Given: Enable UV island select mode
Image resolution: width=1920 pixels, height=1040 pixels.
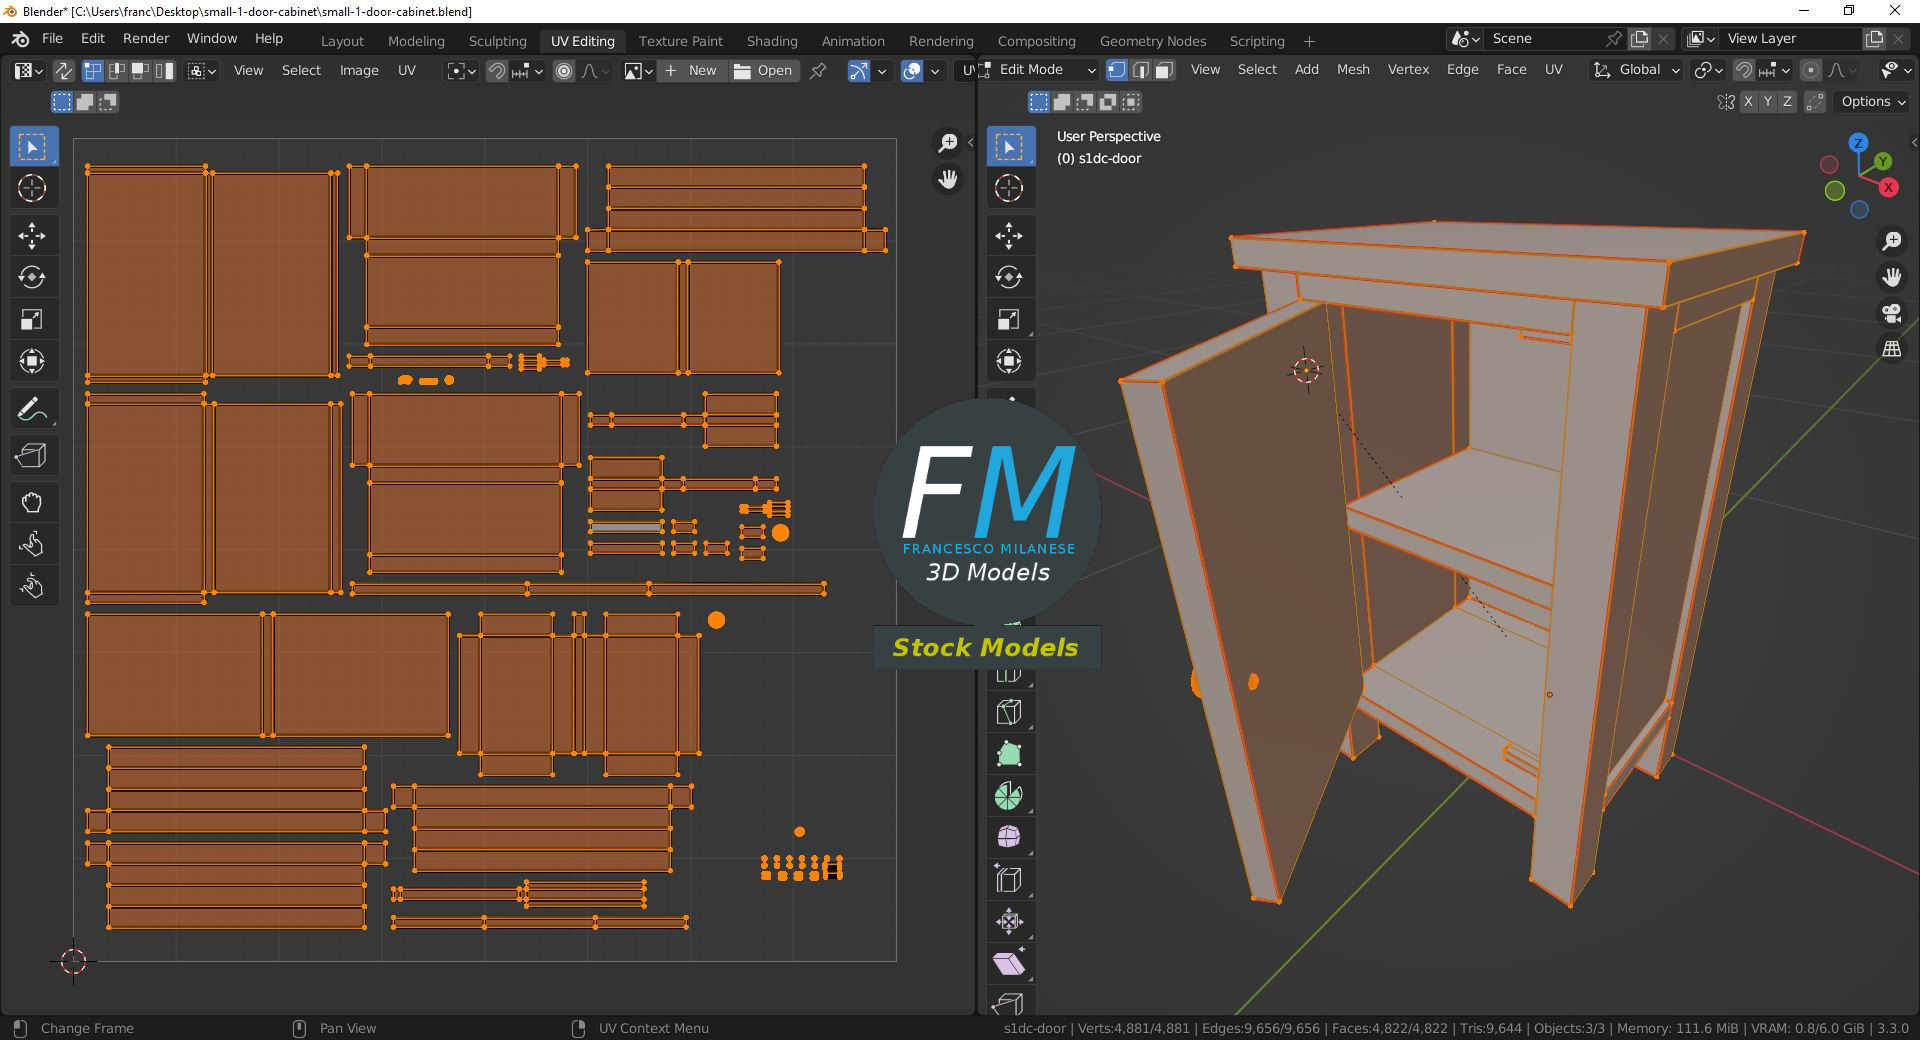Looking at the screenshot, I should pos(164,70).
